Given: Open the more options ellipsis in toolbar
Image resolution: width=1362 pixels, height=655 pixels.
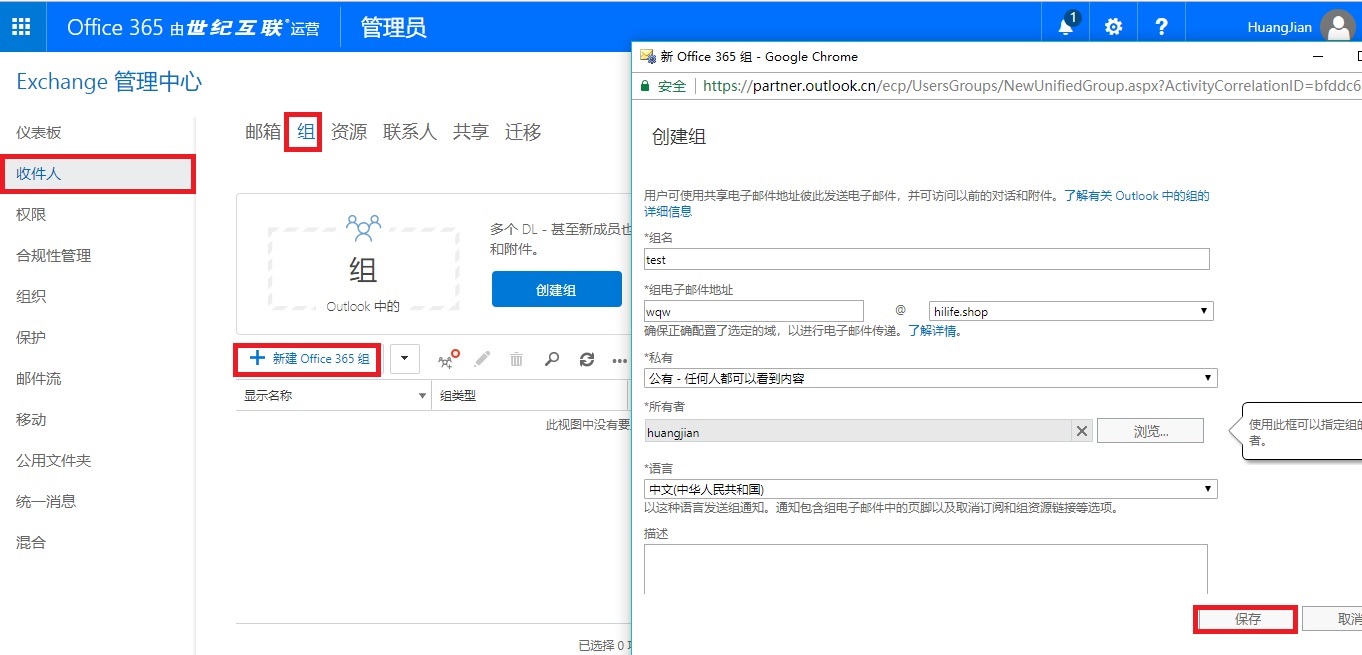Looking at the screenshot, I should pyautogui.click(x=620, y=361).
